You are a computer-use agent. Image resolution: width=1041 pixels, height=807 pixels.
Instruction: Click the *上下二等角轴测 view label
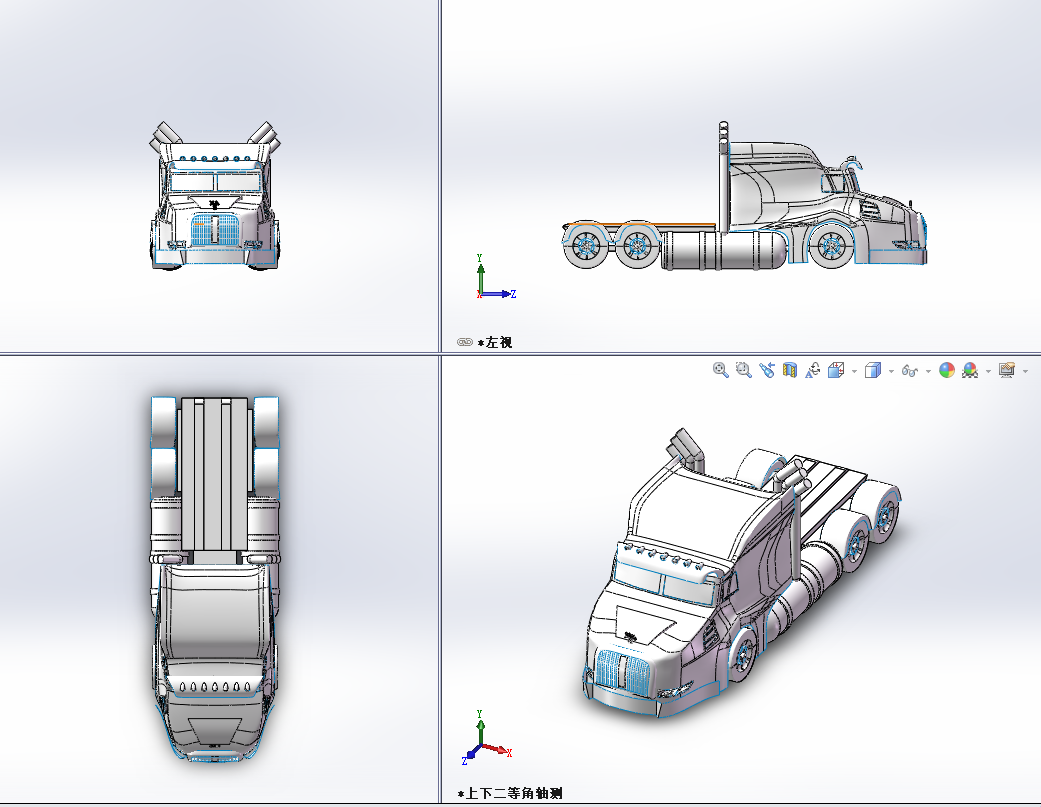tap(510, 793)
